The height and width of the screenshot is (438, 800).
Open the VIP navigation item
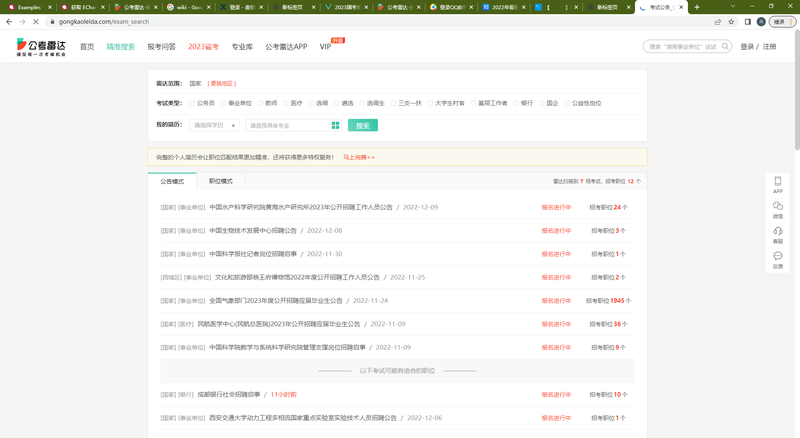pos(326,46)
